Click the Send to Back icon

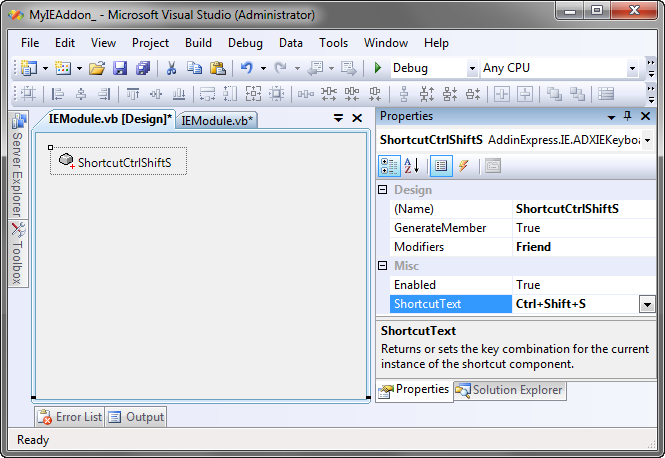pyautogui.click(x=577, y=94)
